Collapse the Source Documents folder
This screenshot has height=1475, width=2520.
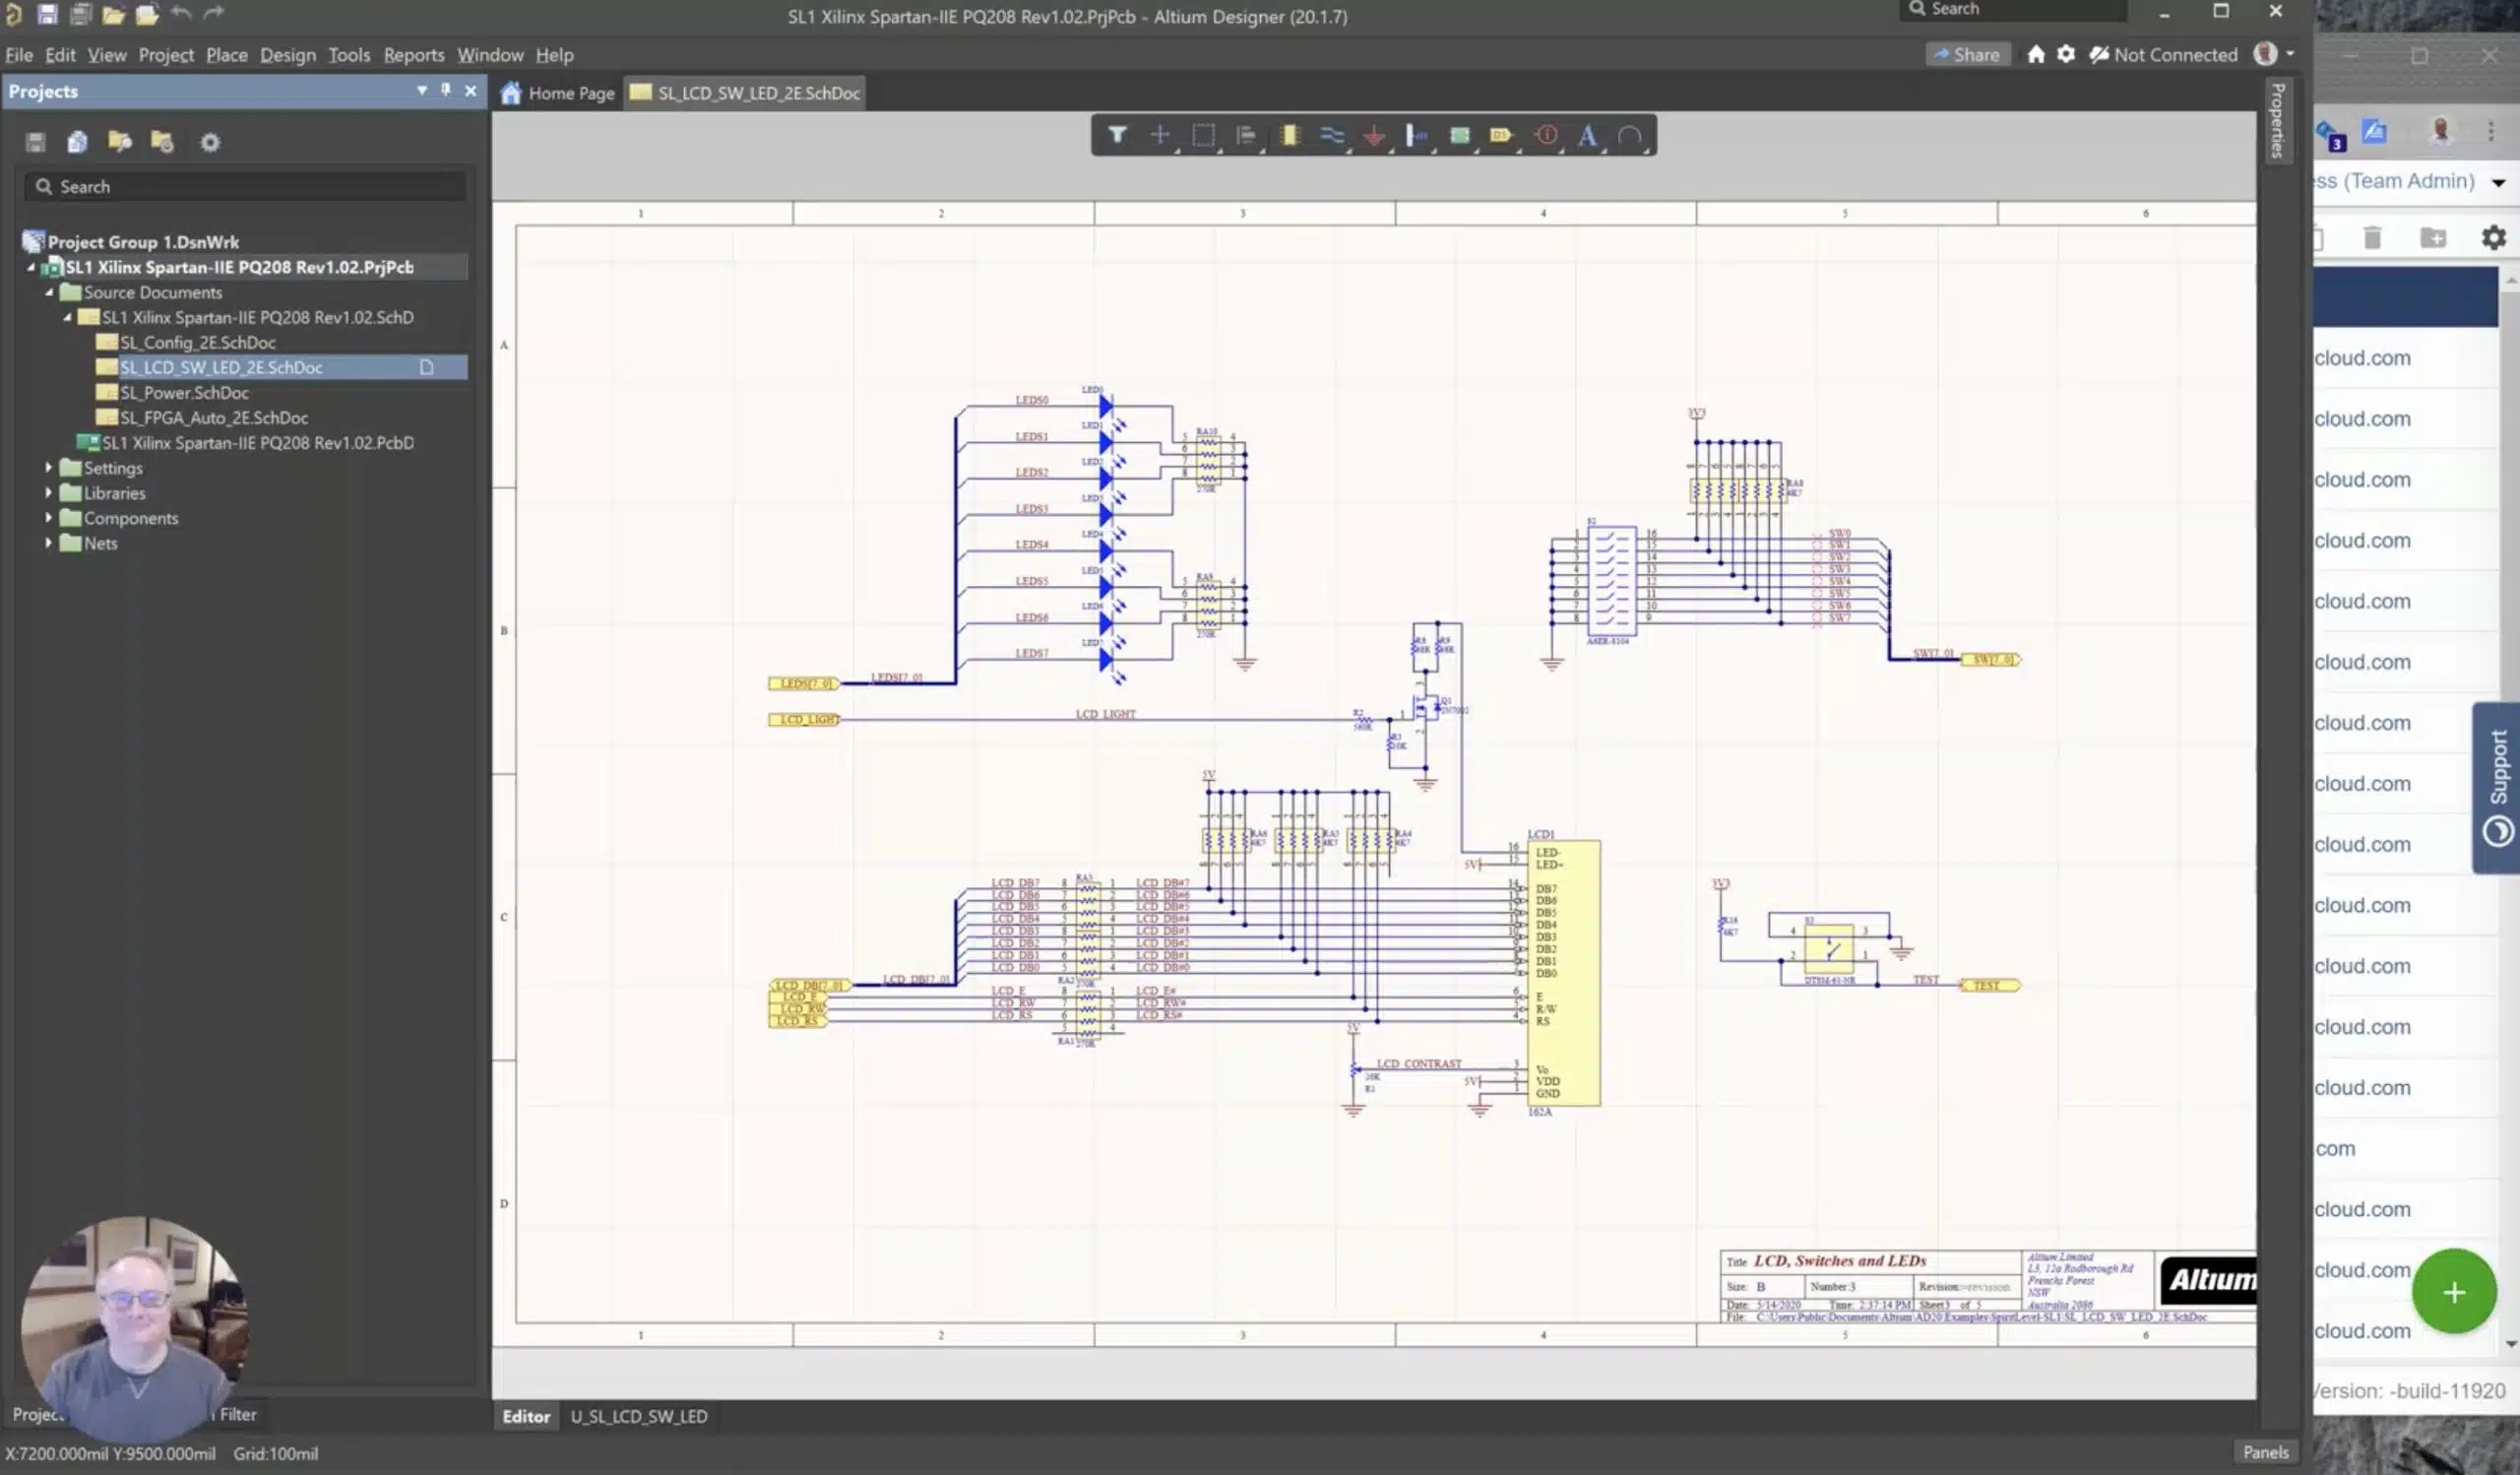coord(49,292)
